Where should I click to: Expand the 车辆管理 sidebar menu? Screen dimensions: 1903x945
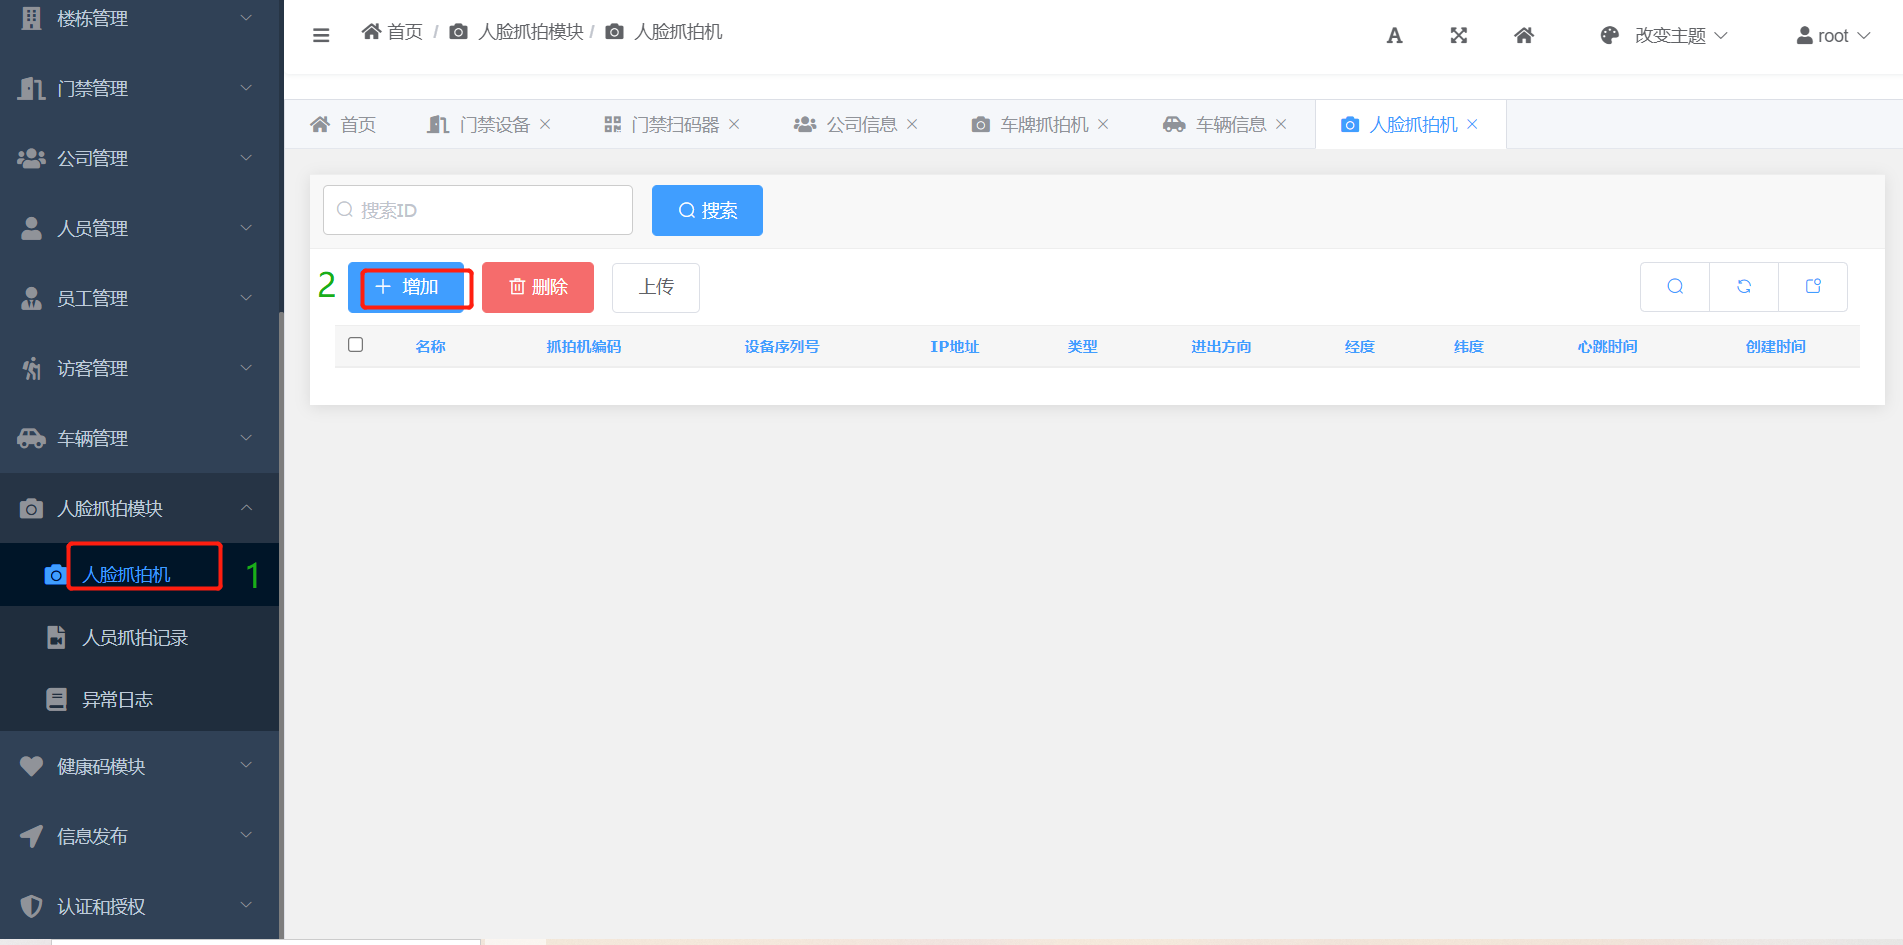pyautogui.click(x=139, y=438)
